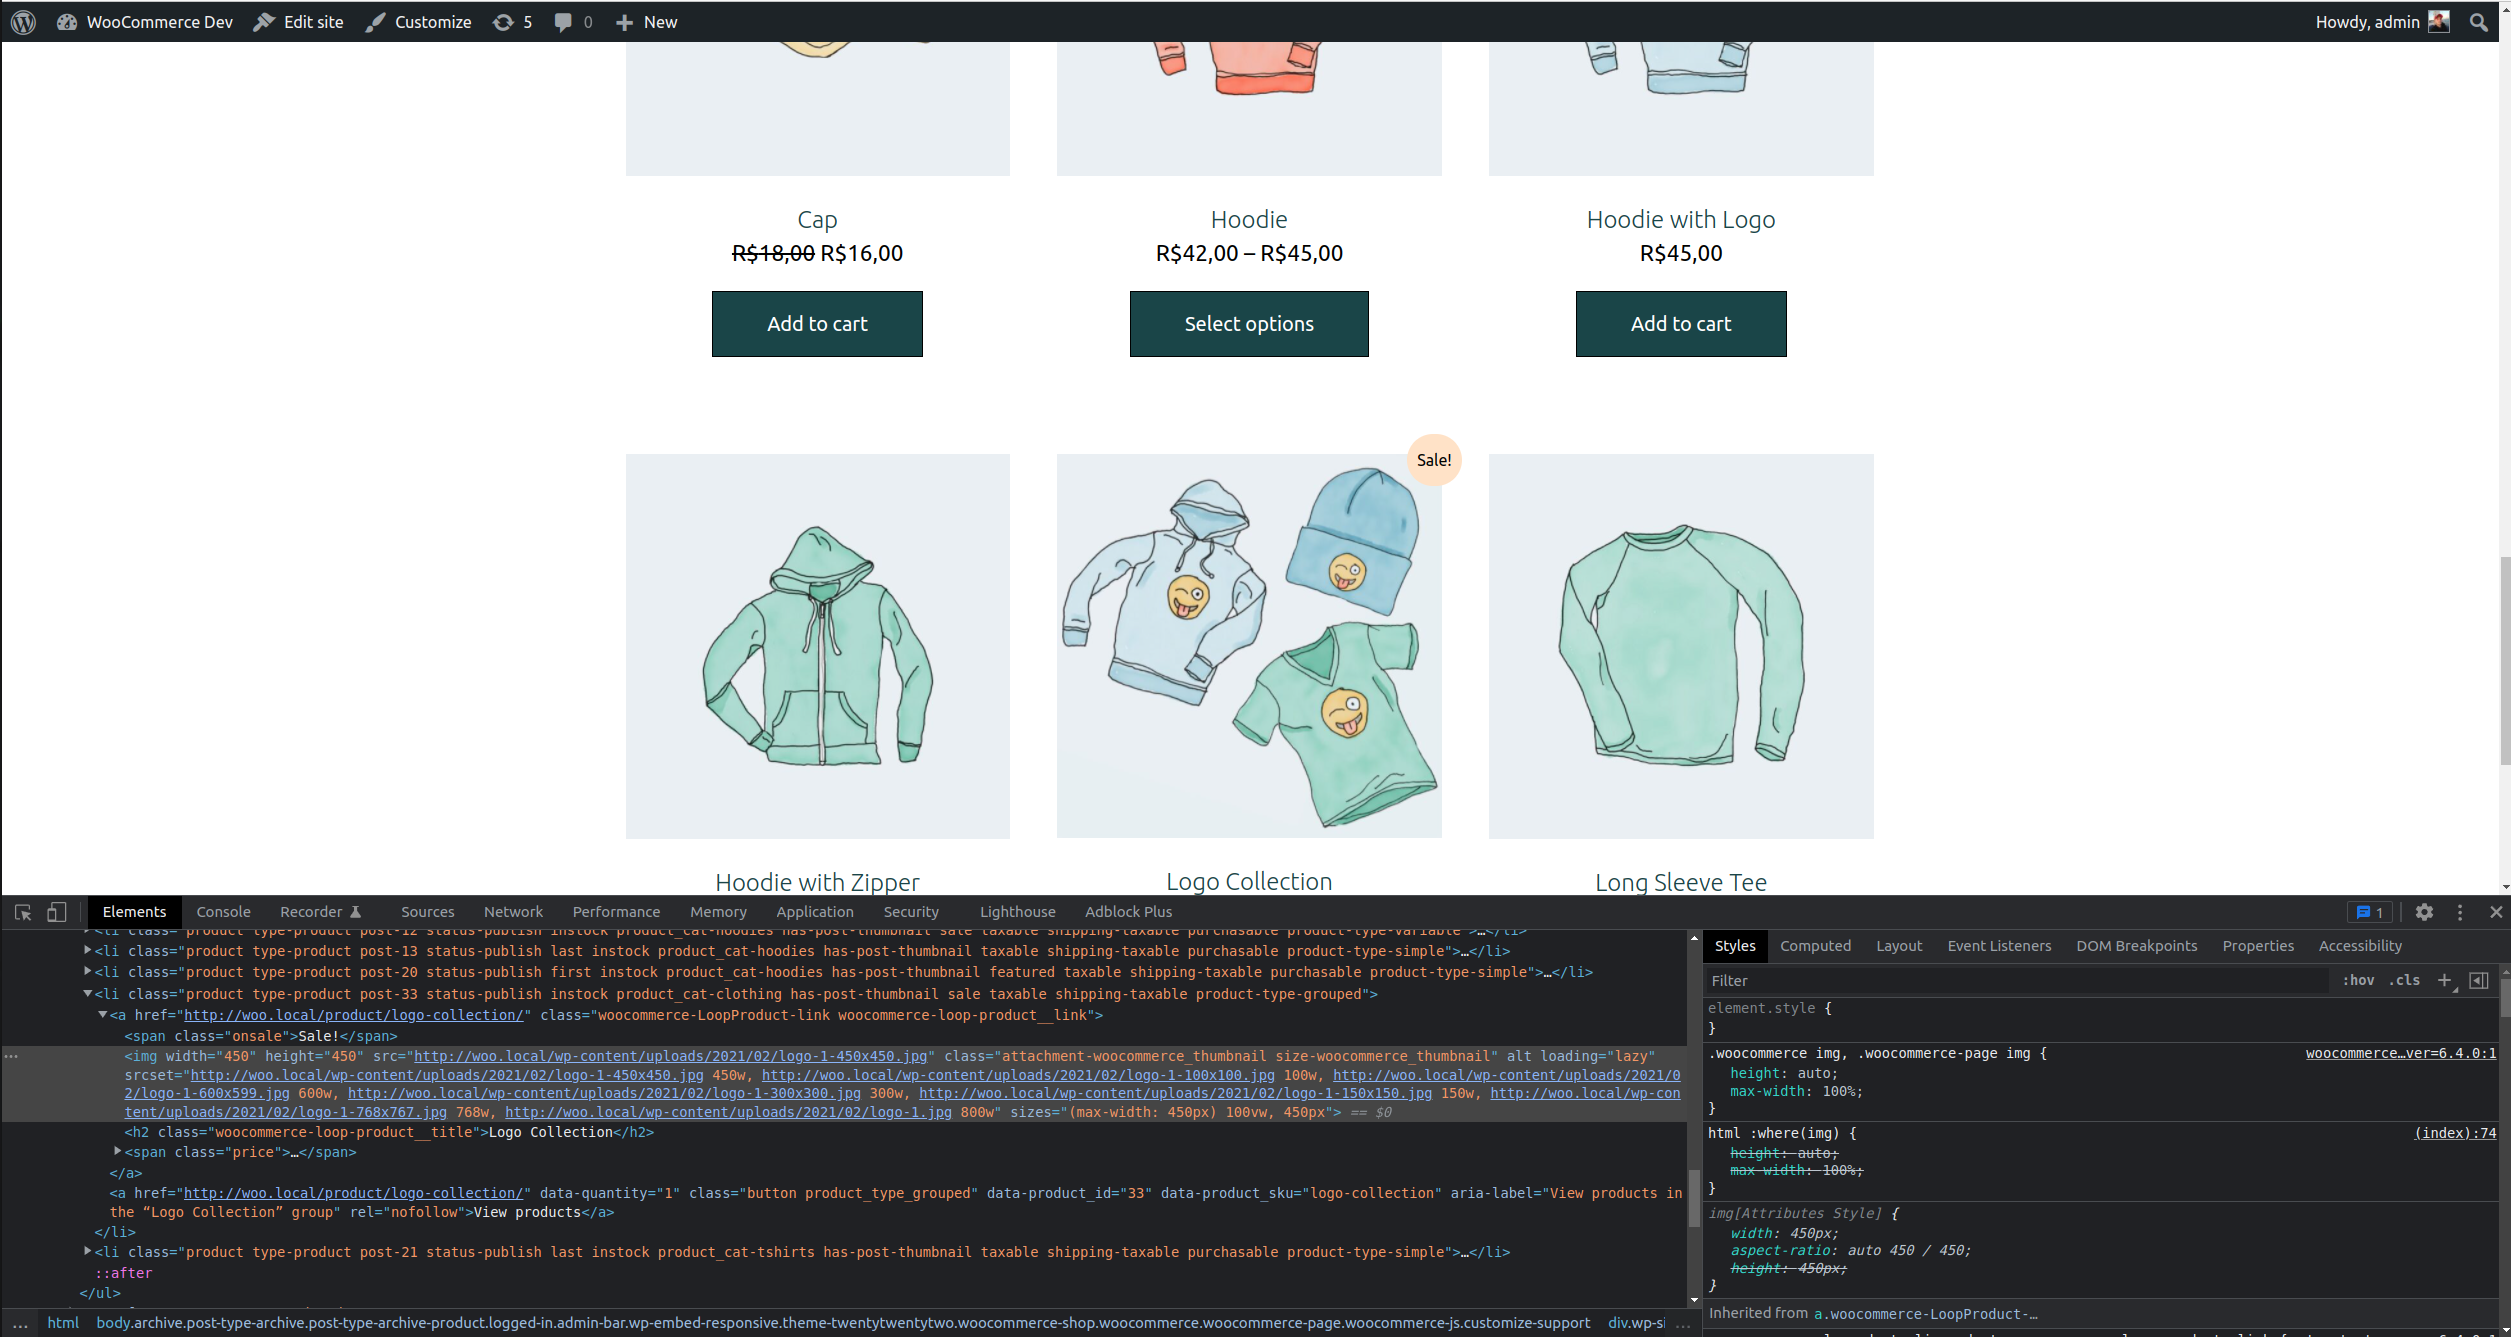Open the issues counter panel in DevTools
2511x1337 pixels.
pos(2369,911)
